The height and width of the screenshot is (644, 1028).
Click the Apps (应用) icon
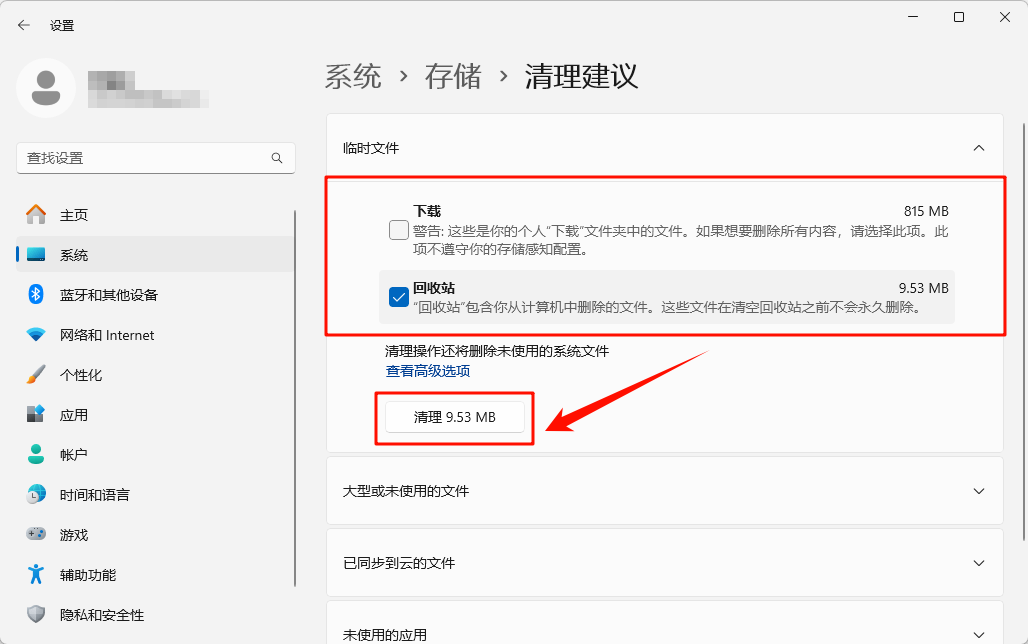(36, 415)
